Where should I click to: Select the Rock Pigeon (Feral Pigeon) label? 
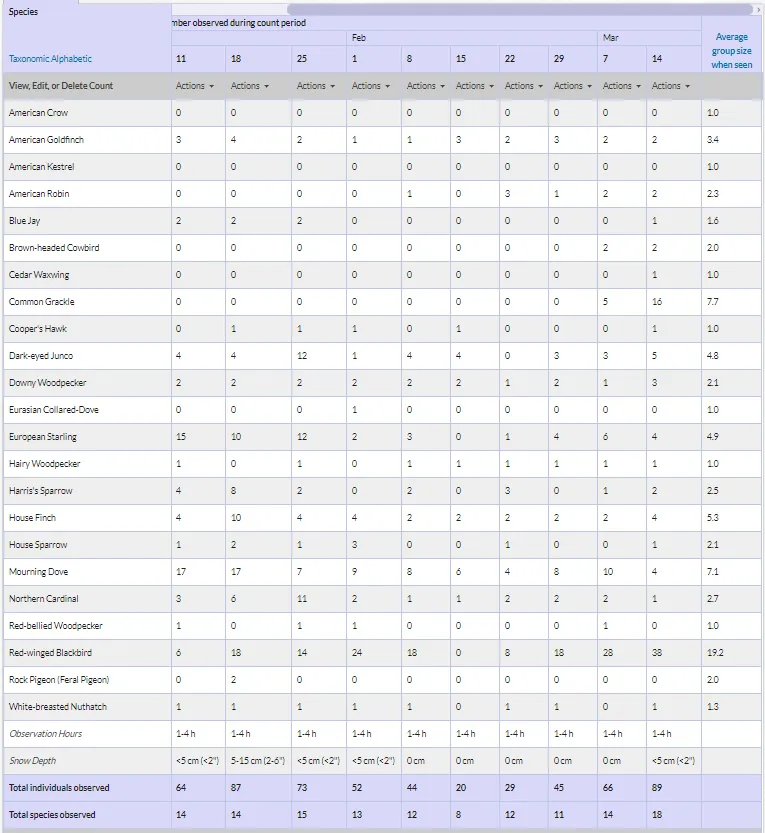click(x=59, y=680)
